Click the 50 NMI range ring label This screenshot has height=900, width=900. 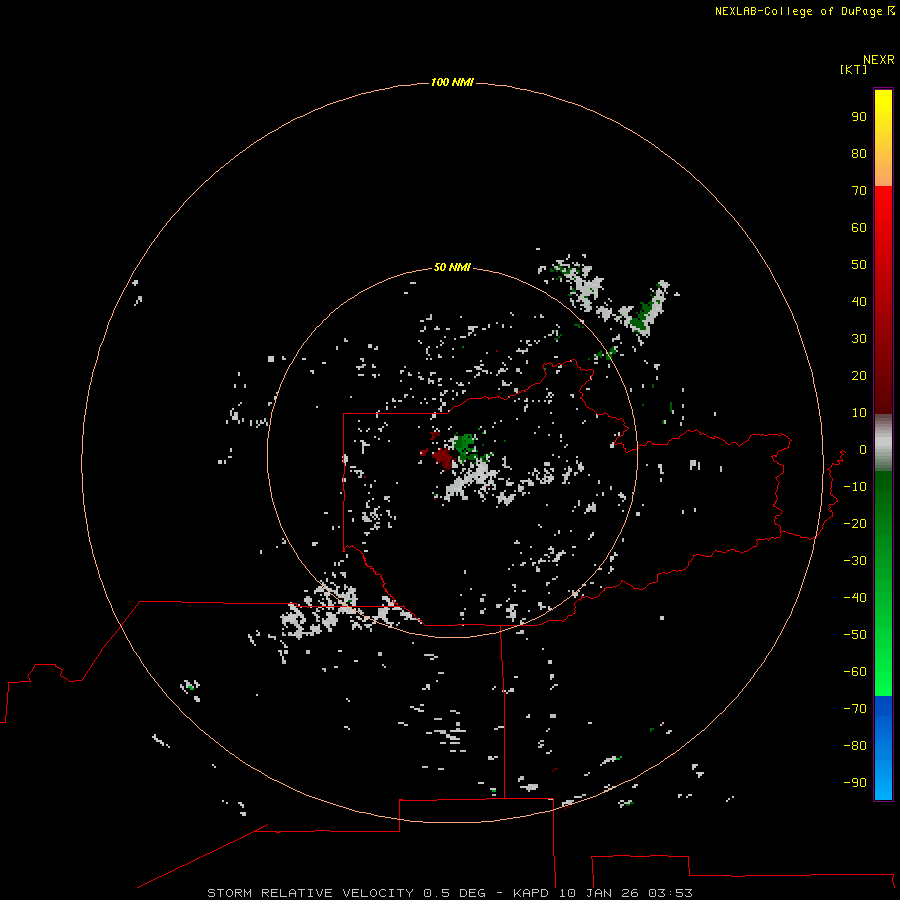point(452,267)
